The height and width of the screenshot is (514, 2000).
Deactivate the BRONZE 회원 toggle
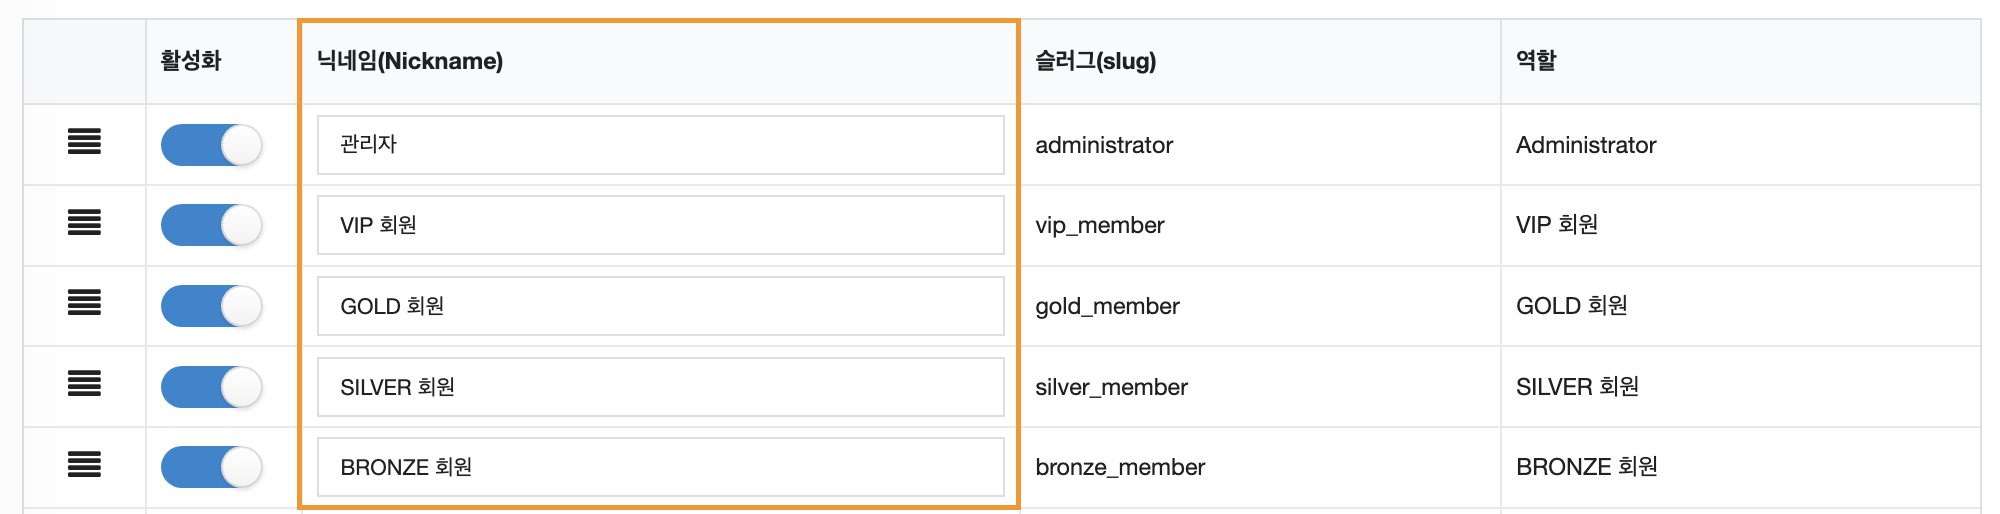211,467
